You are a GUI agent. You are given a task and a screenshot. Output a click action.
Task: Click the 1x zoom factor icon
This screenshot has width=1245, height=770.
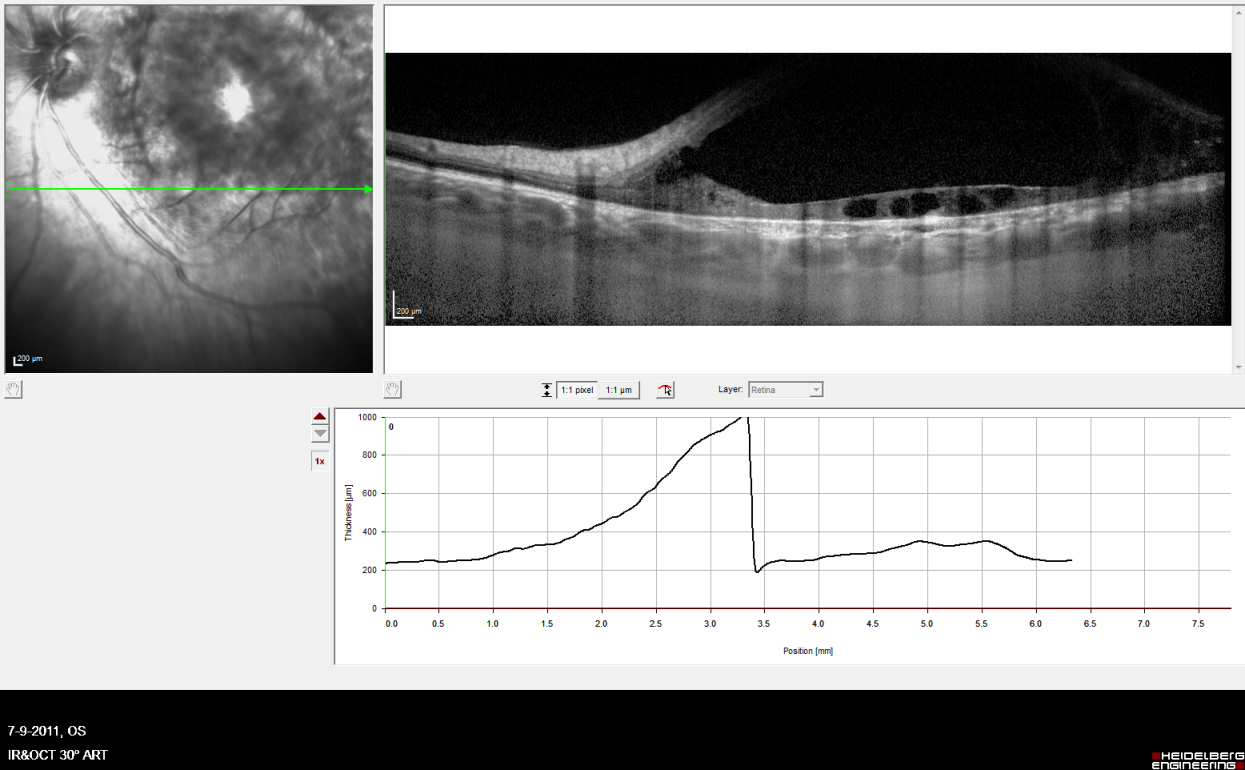pos(320,461)
